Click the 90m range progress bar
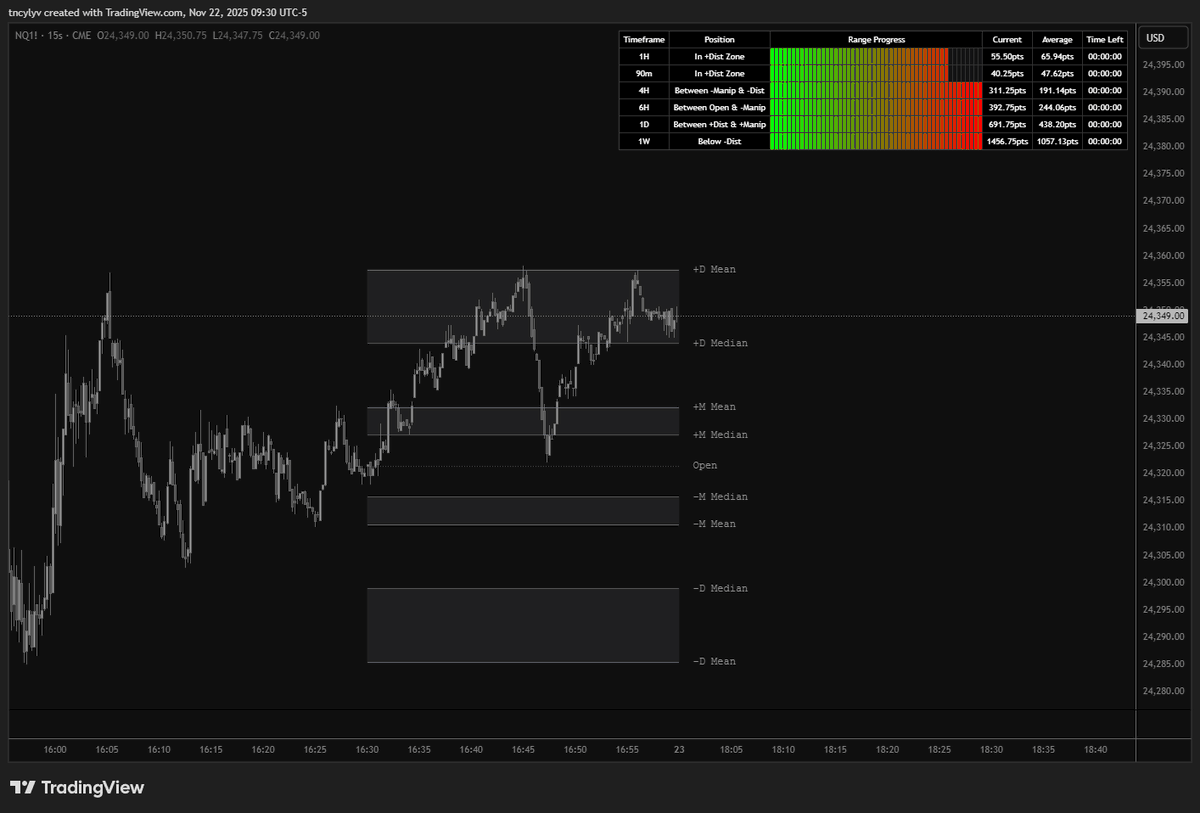The width and height of the screenshot is (1200, 813). point(876,74)
